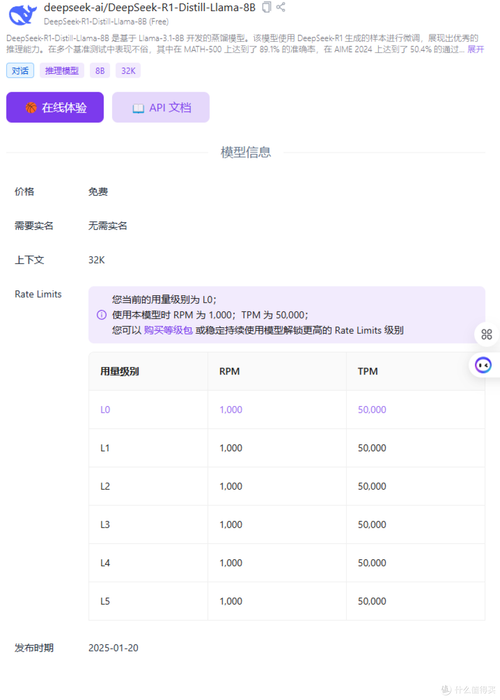
Task: Click the L1 row RPM value
Action: (231, 448)
